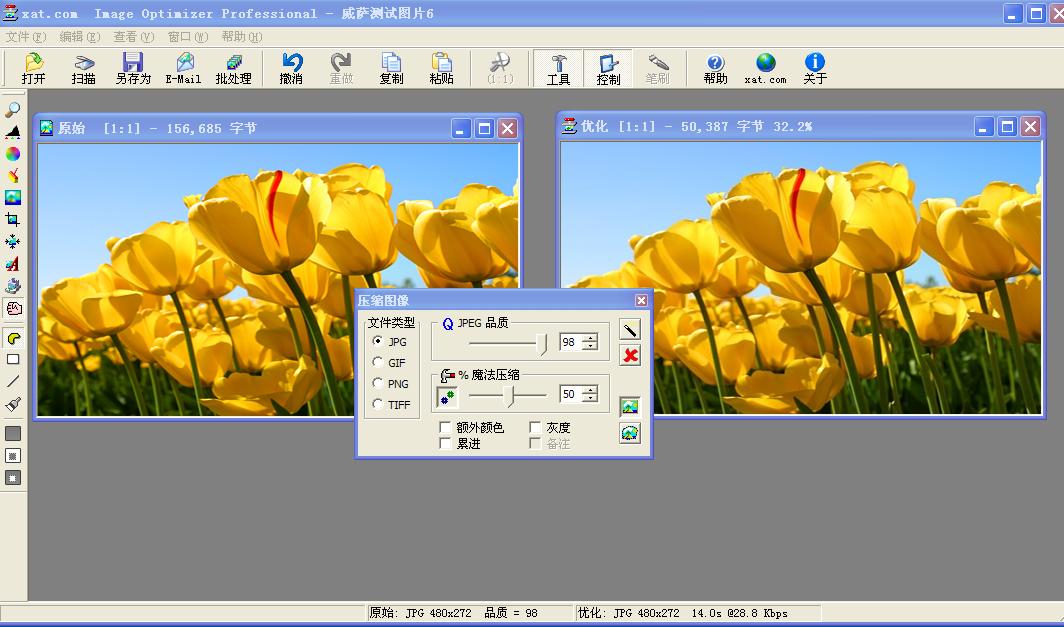Click the JPEG 品质 value field showing 98

572,342
